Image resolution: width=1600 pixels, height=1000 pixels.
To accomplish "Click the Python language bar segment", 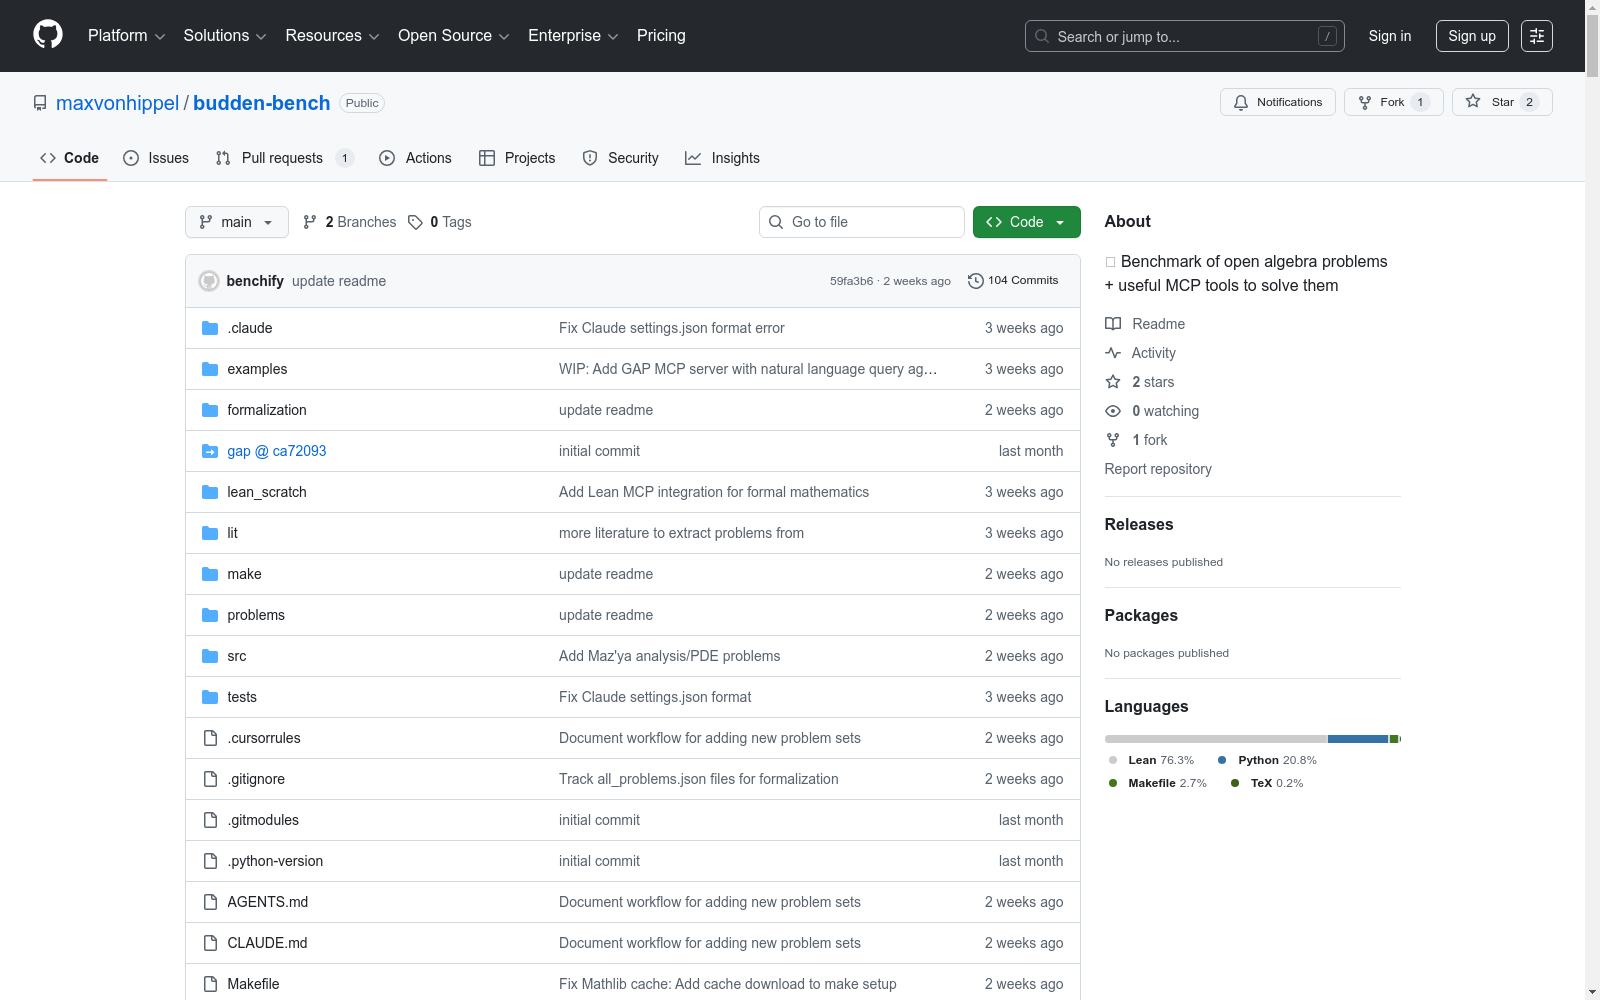I will 1358,739.
